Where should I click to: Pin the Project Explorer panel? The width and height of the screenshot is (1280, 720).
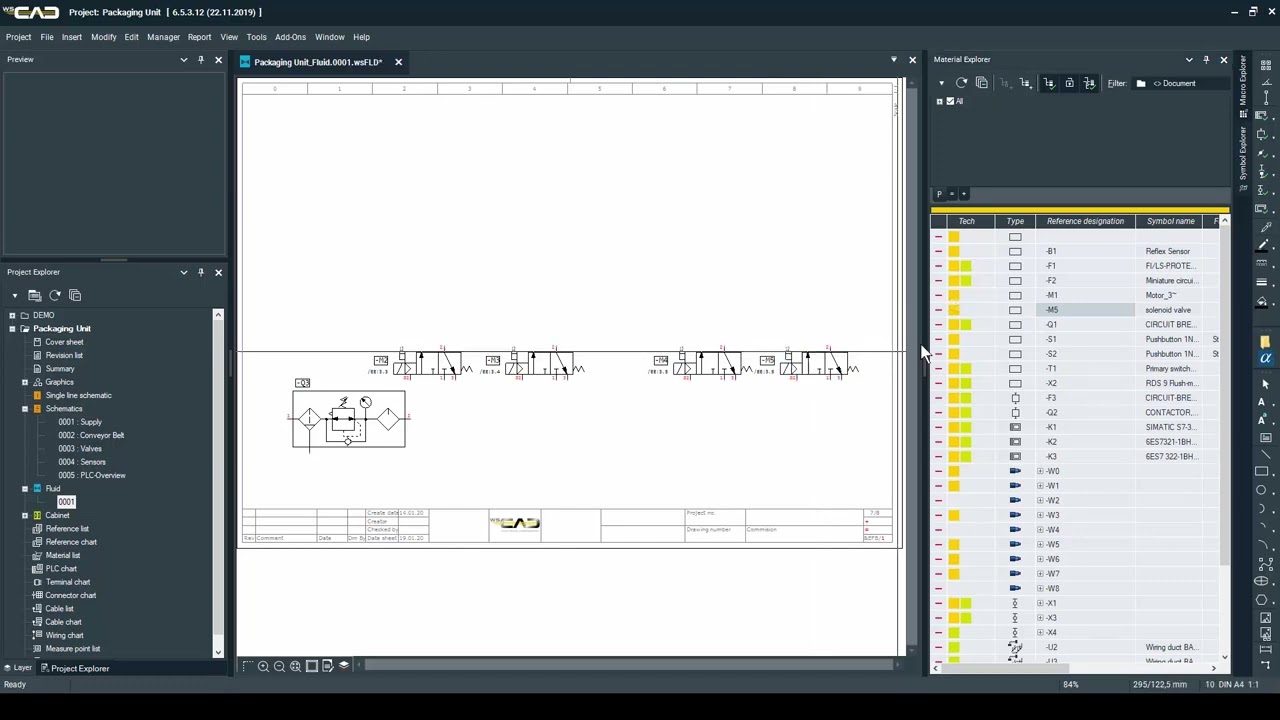[x=200, y=272]
